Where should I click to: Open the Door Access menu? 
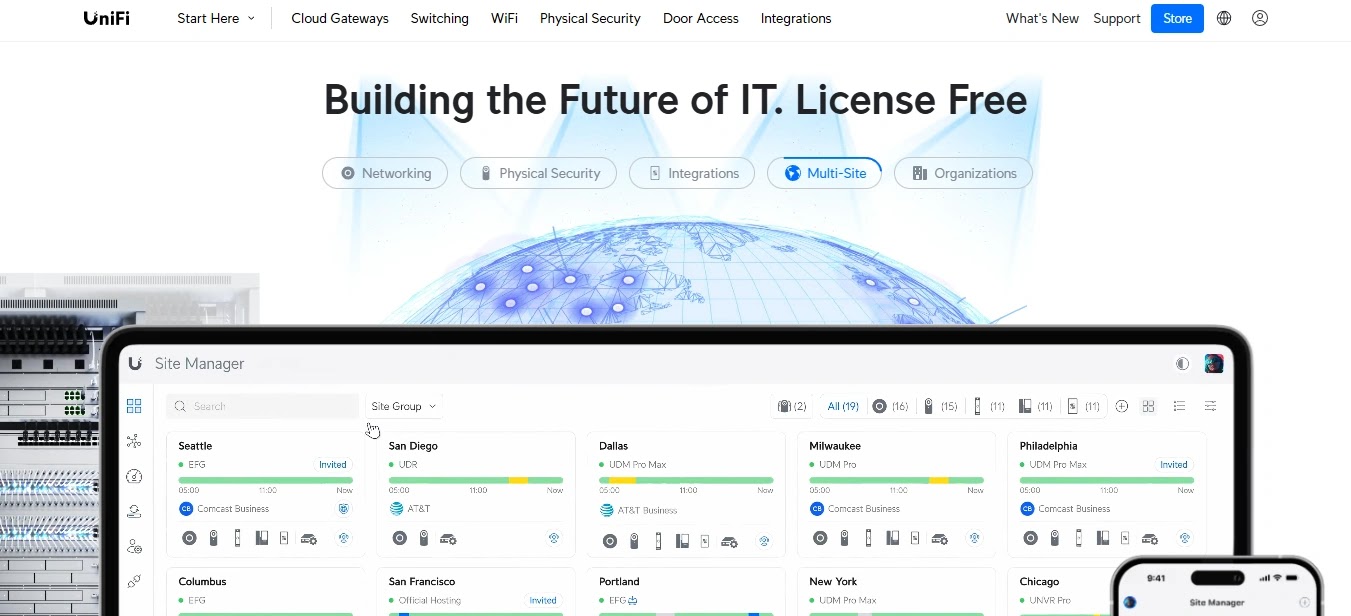701,18
